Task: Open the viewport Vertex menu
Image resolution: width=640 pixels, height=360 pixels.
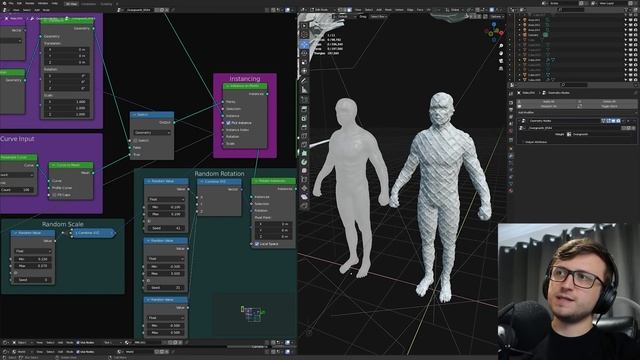Action: [399, 10]
